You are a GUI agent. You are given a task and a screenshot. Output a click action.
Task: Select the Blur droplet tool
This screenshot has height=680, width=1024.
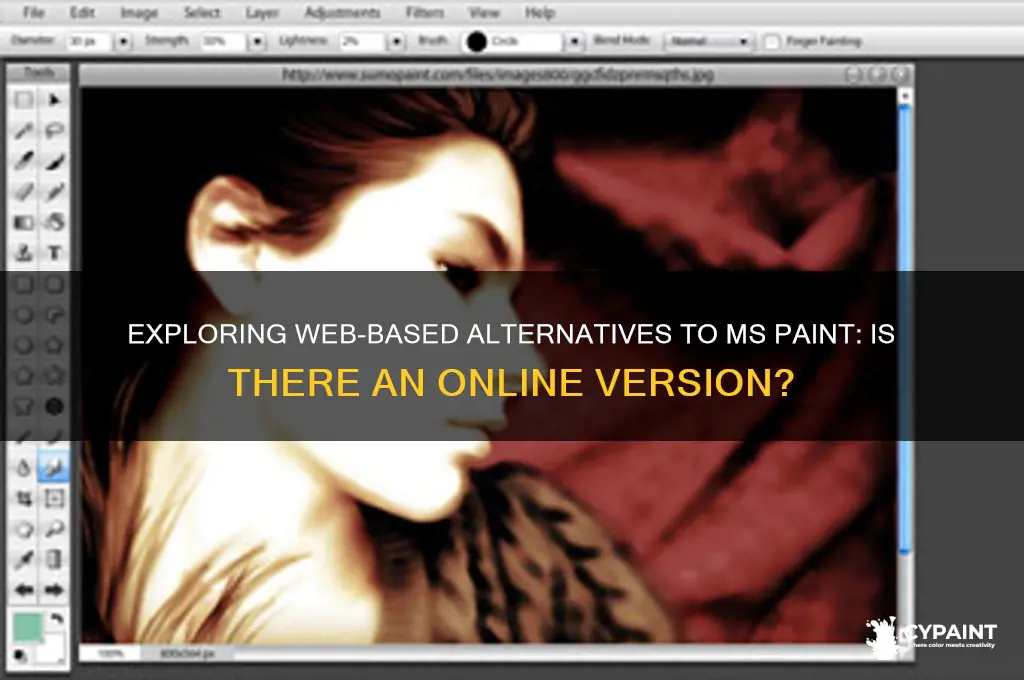coord(24,468)
